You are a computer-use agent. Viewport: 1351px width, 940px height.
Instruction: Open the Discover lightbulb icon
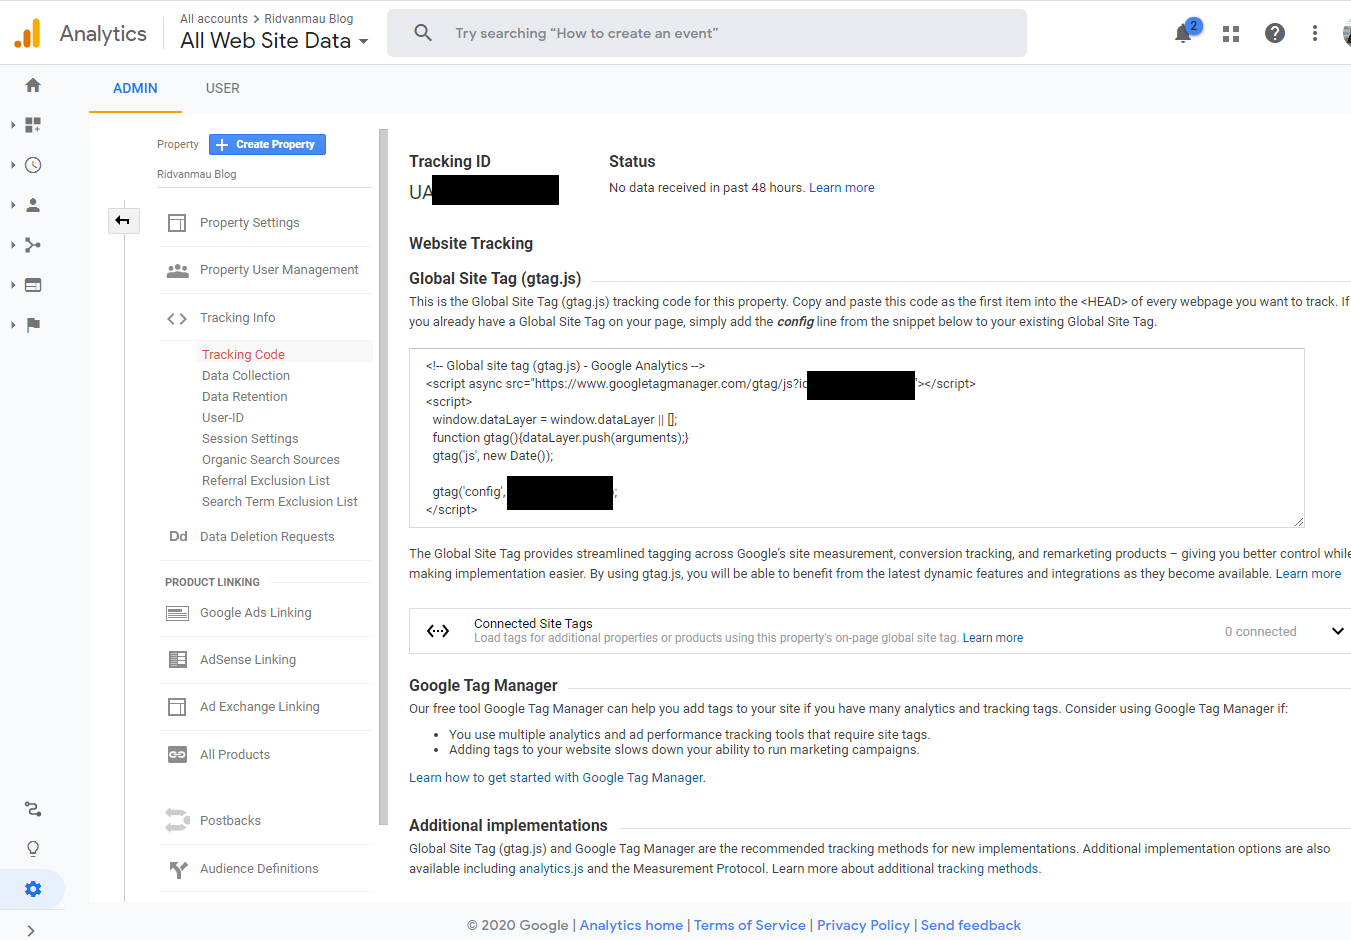click(x=33, y=849)
